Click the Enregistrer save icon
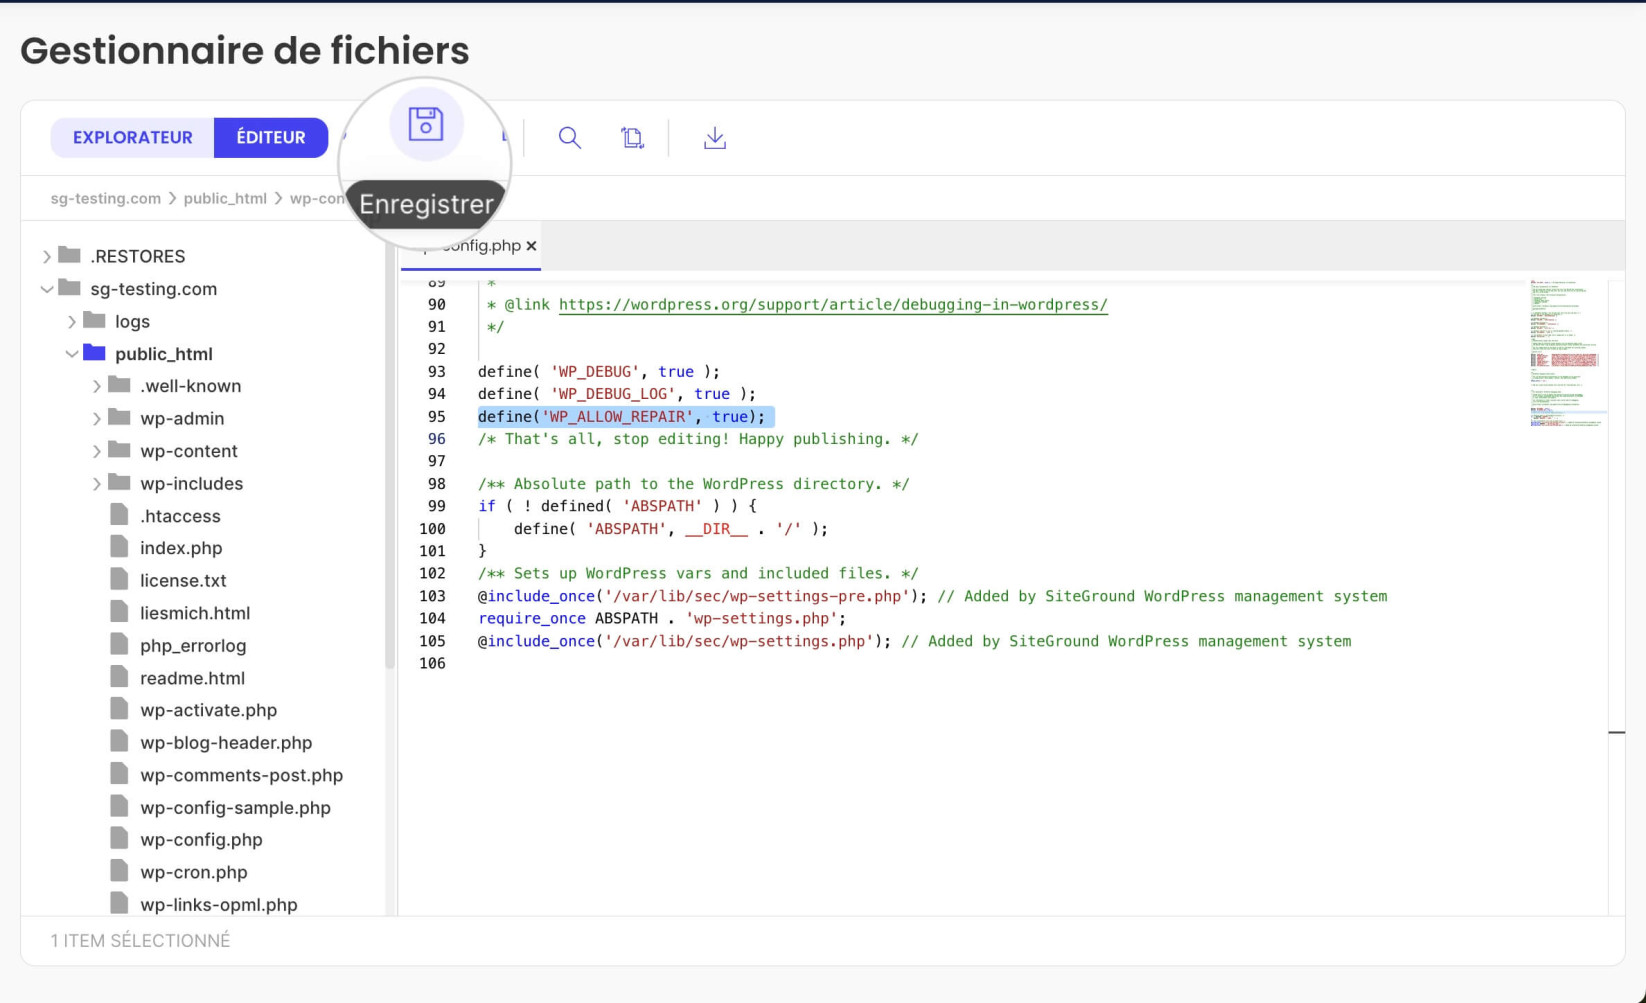 coord(426,124)
